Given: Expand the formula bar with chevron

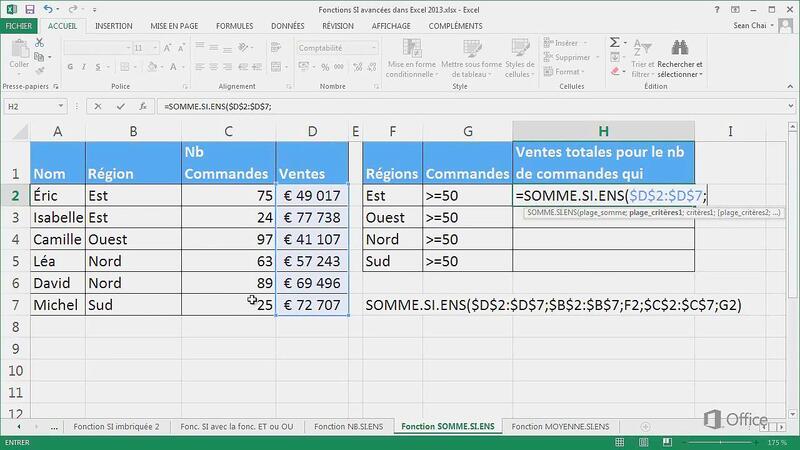Looking at the screenshot, I should tap(790, 106).
